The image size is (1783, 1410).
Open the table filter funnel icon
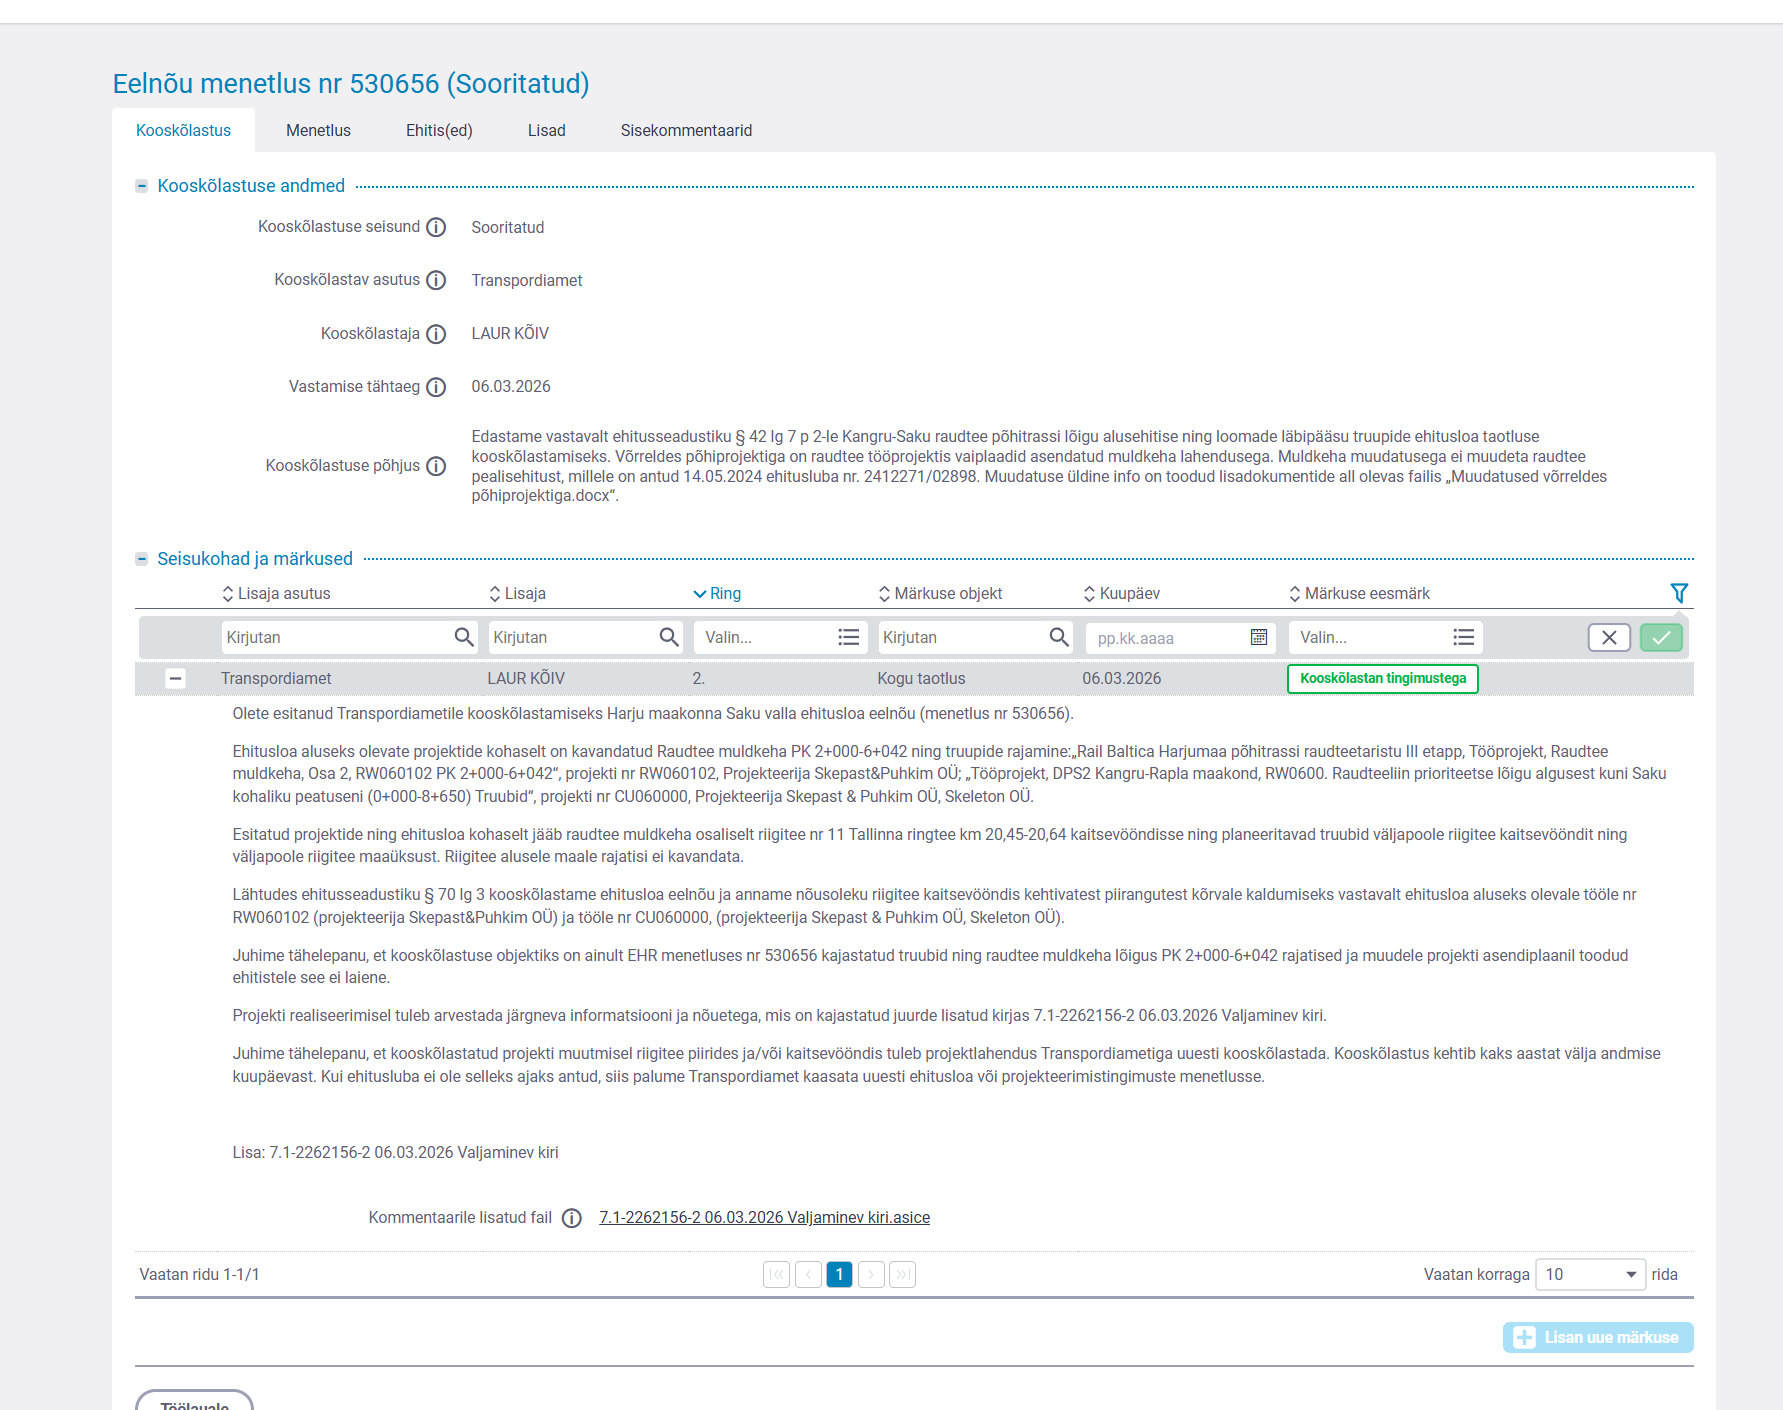[1679, 593]
